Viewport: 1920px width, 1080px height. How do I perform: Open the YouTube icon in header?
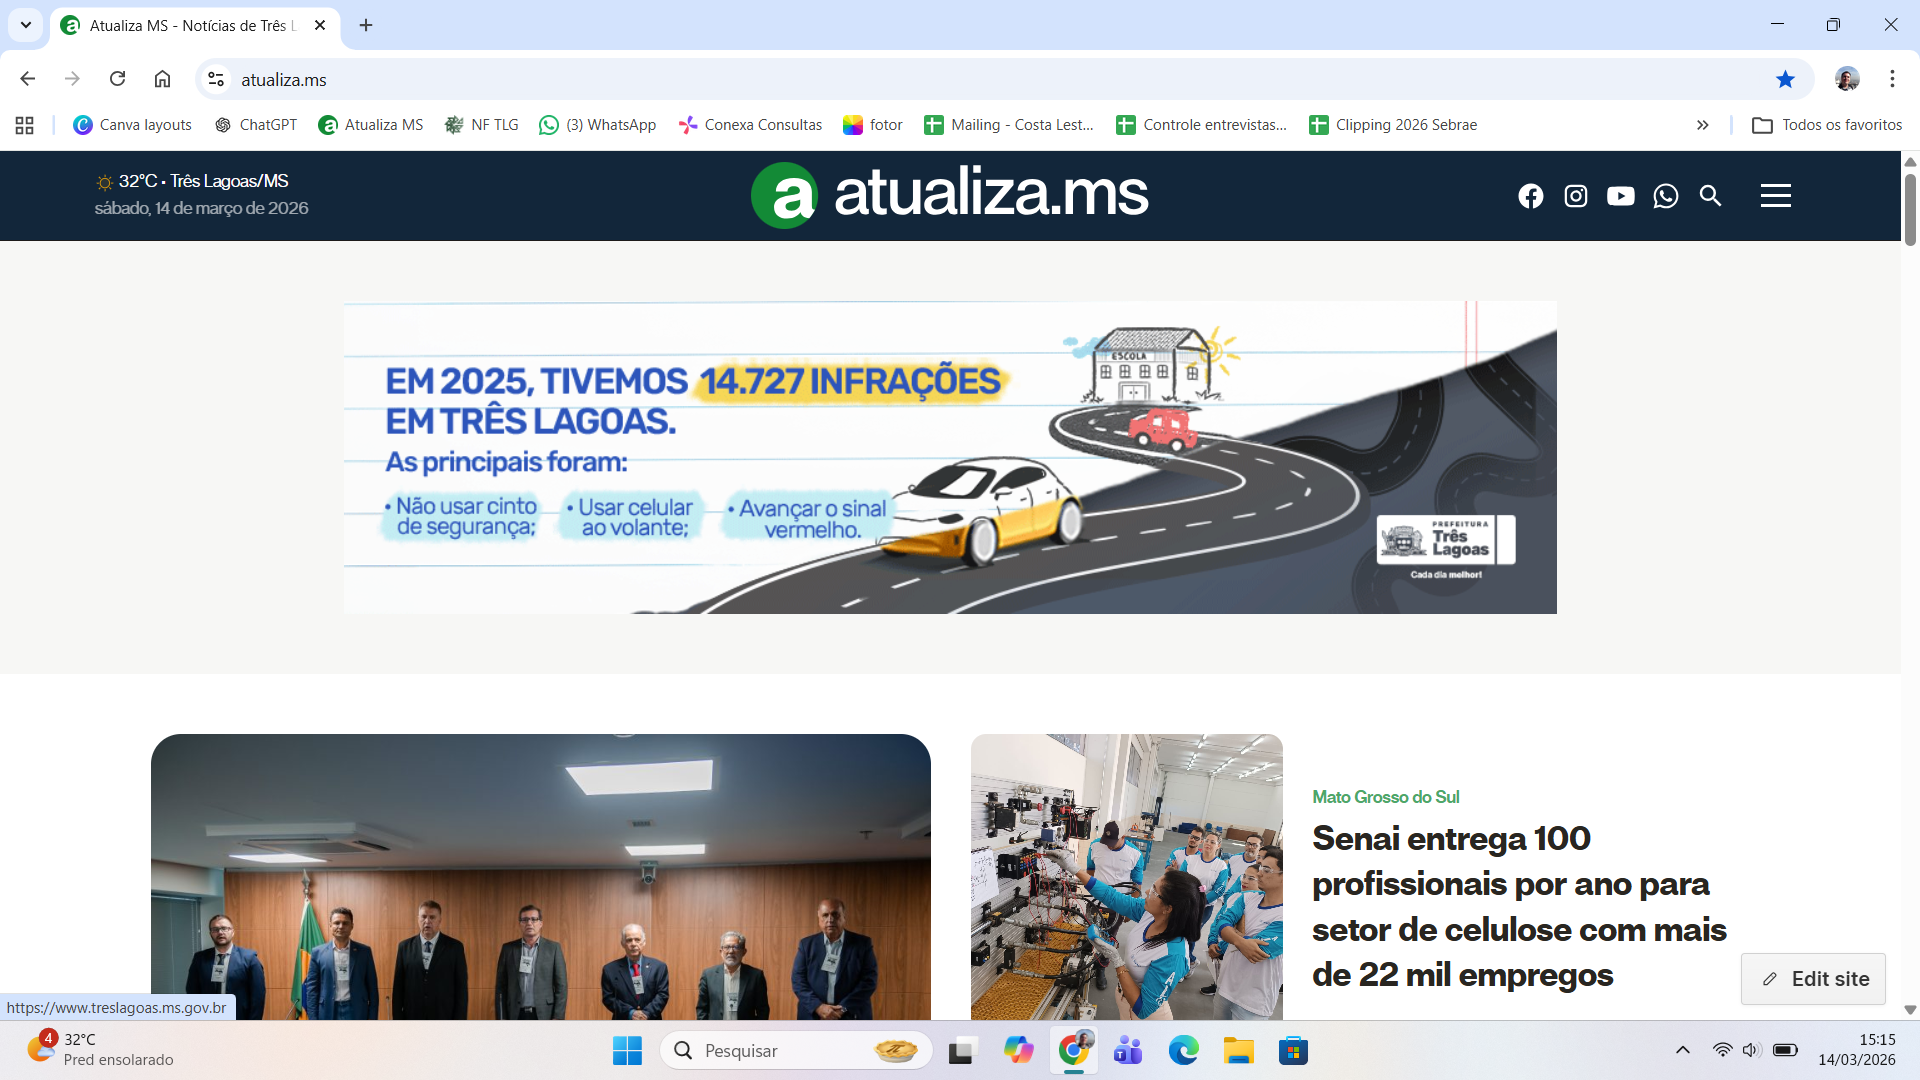[x=1620, y=196]
